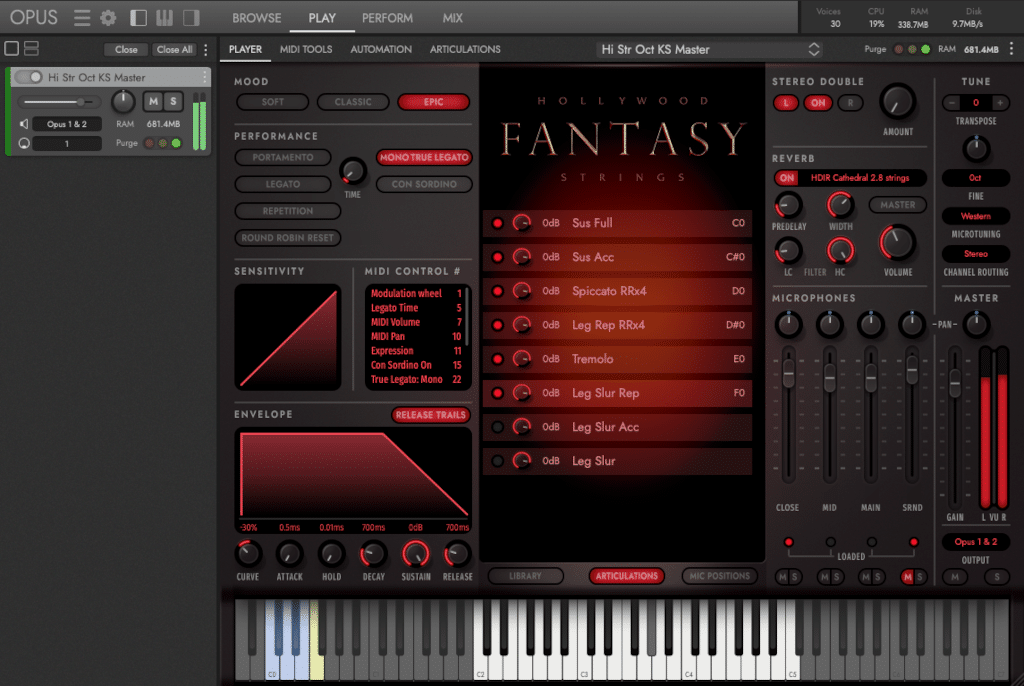Turn the Envelope Release knob
The width and height of the screenshot is (1024, 686).
[x=457, y=554]
